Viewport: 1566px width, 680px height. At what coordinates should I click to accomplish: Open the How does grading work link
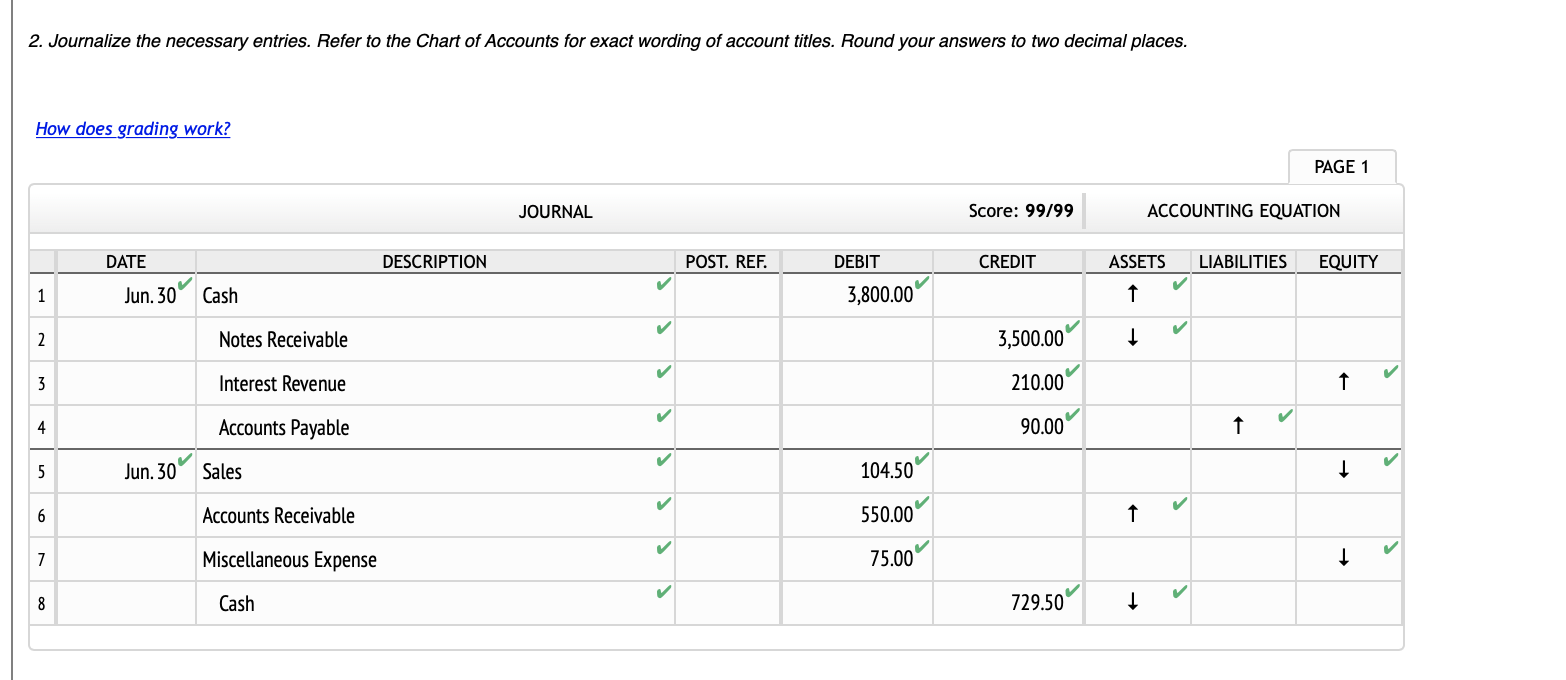coord(132,128)
